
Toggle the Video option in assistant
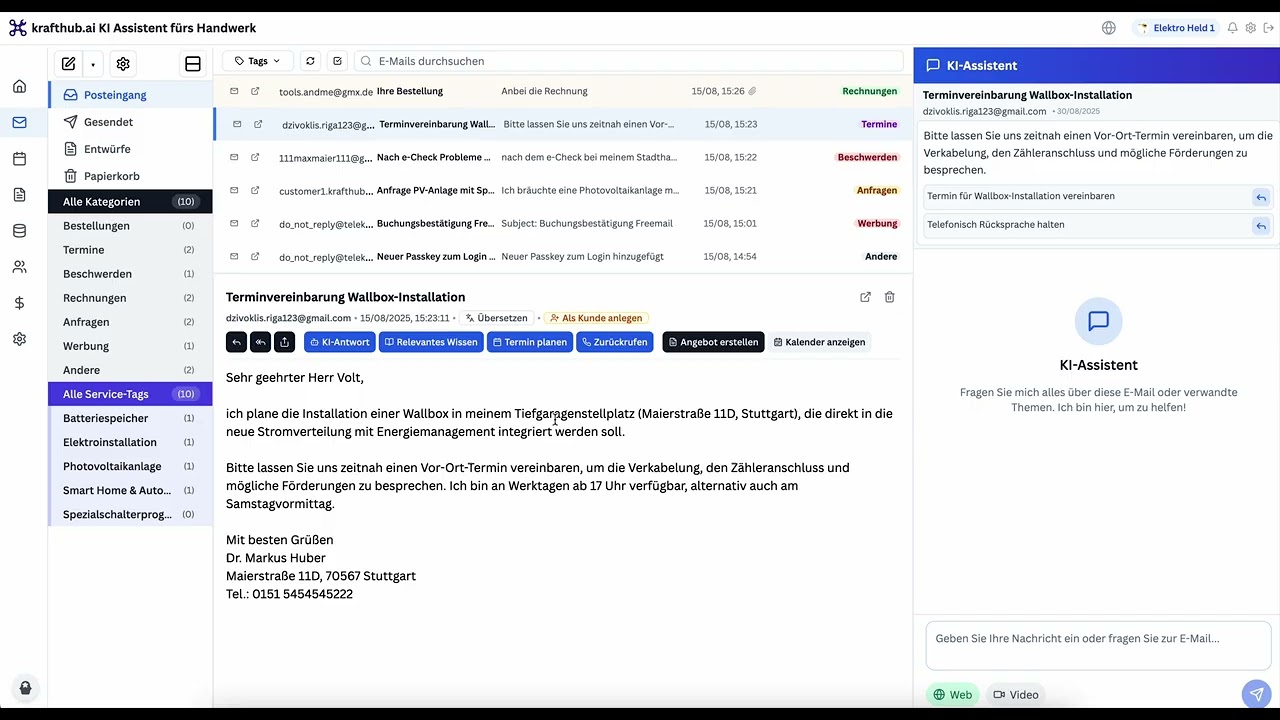pos(1015,694)
